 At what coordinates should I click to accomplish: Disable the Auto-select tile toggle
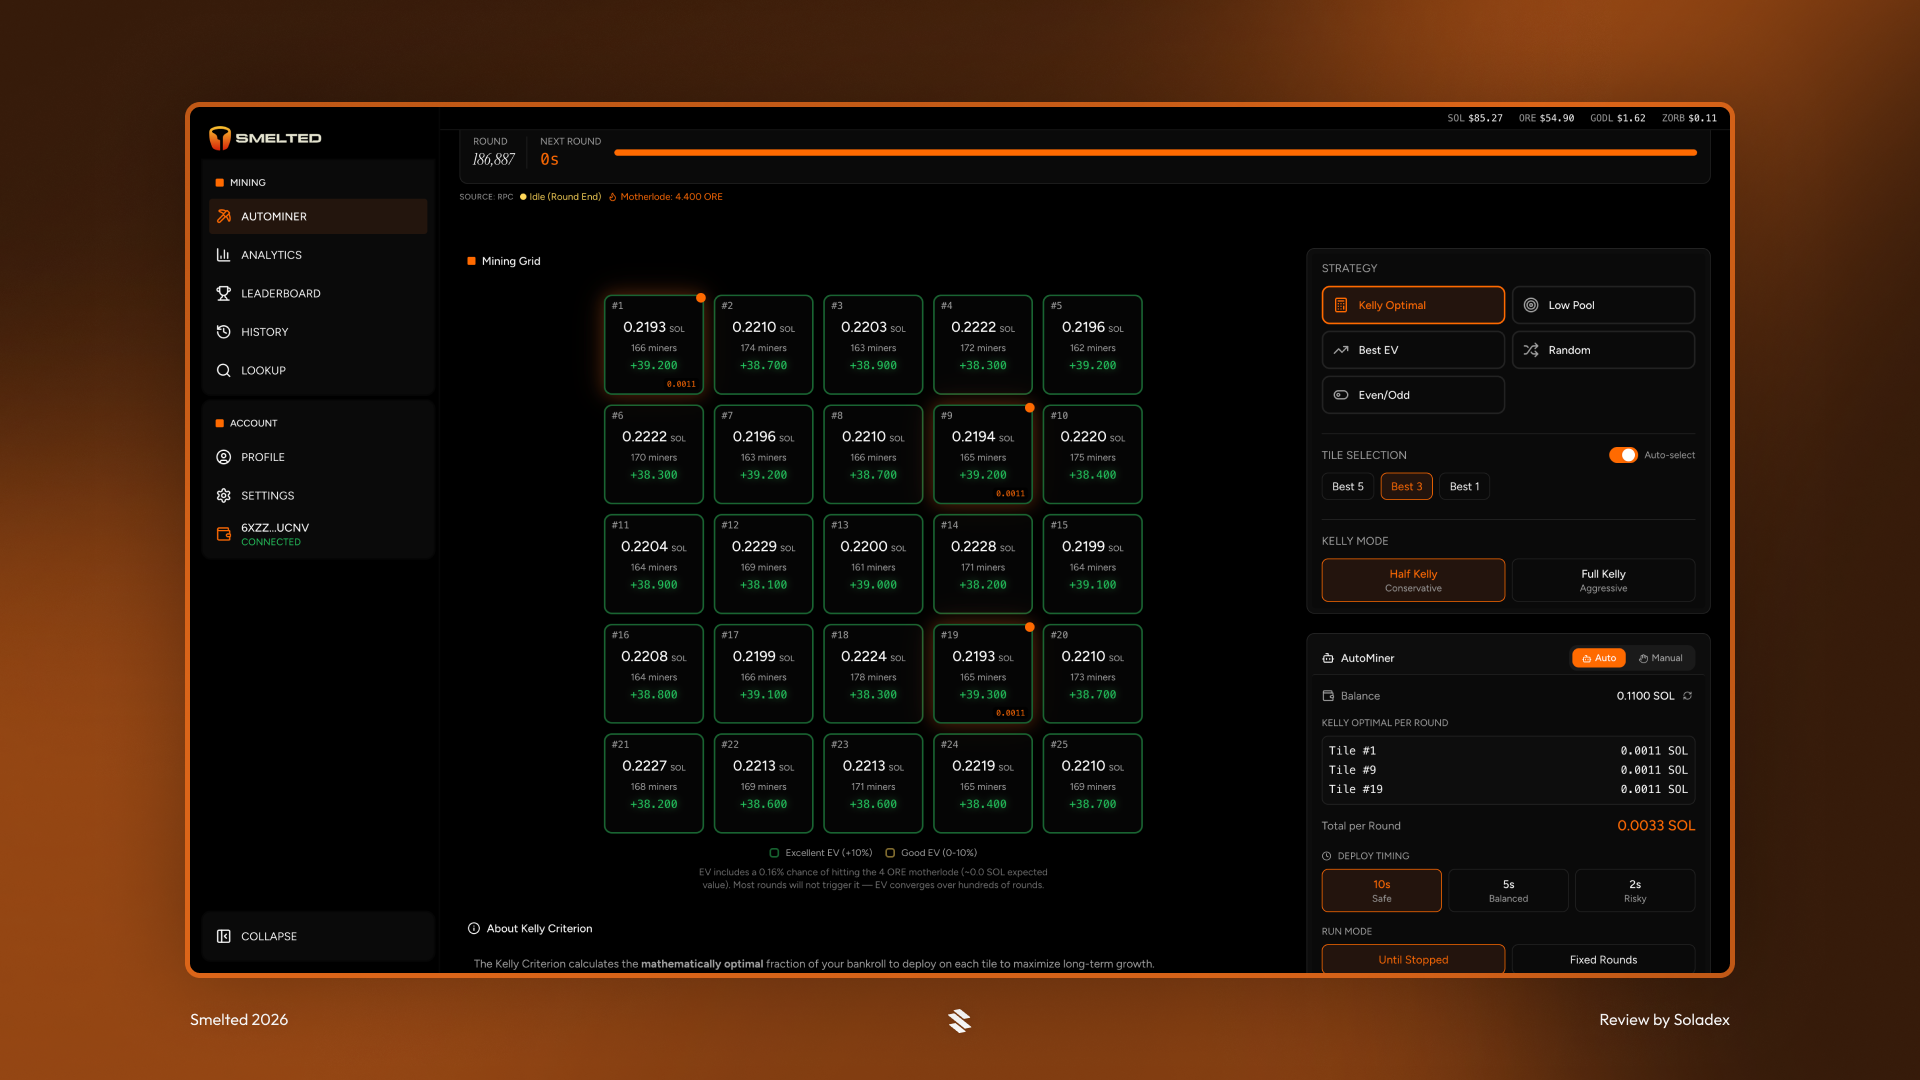[1622, 455]
